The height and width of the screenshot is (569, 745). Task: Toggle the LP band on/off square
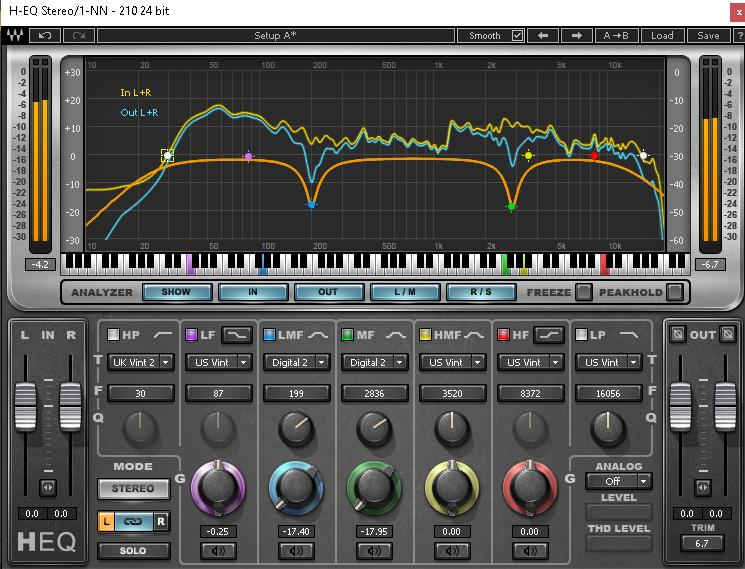pos(581,335)
